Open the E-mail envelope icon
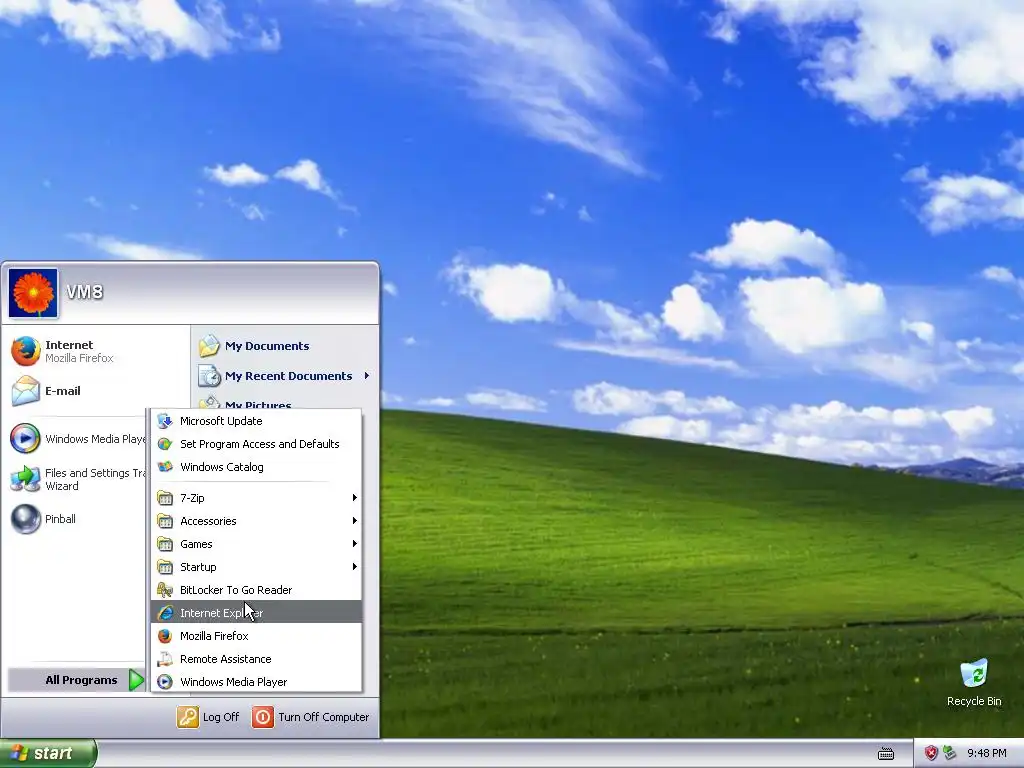 pos(26,391)
